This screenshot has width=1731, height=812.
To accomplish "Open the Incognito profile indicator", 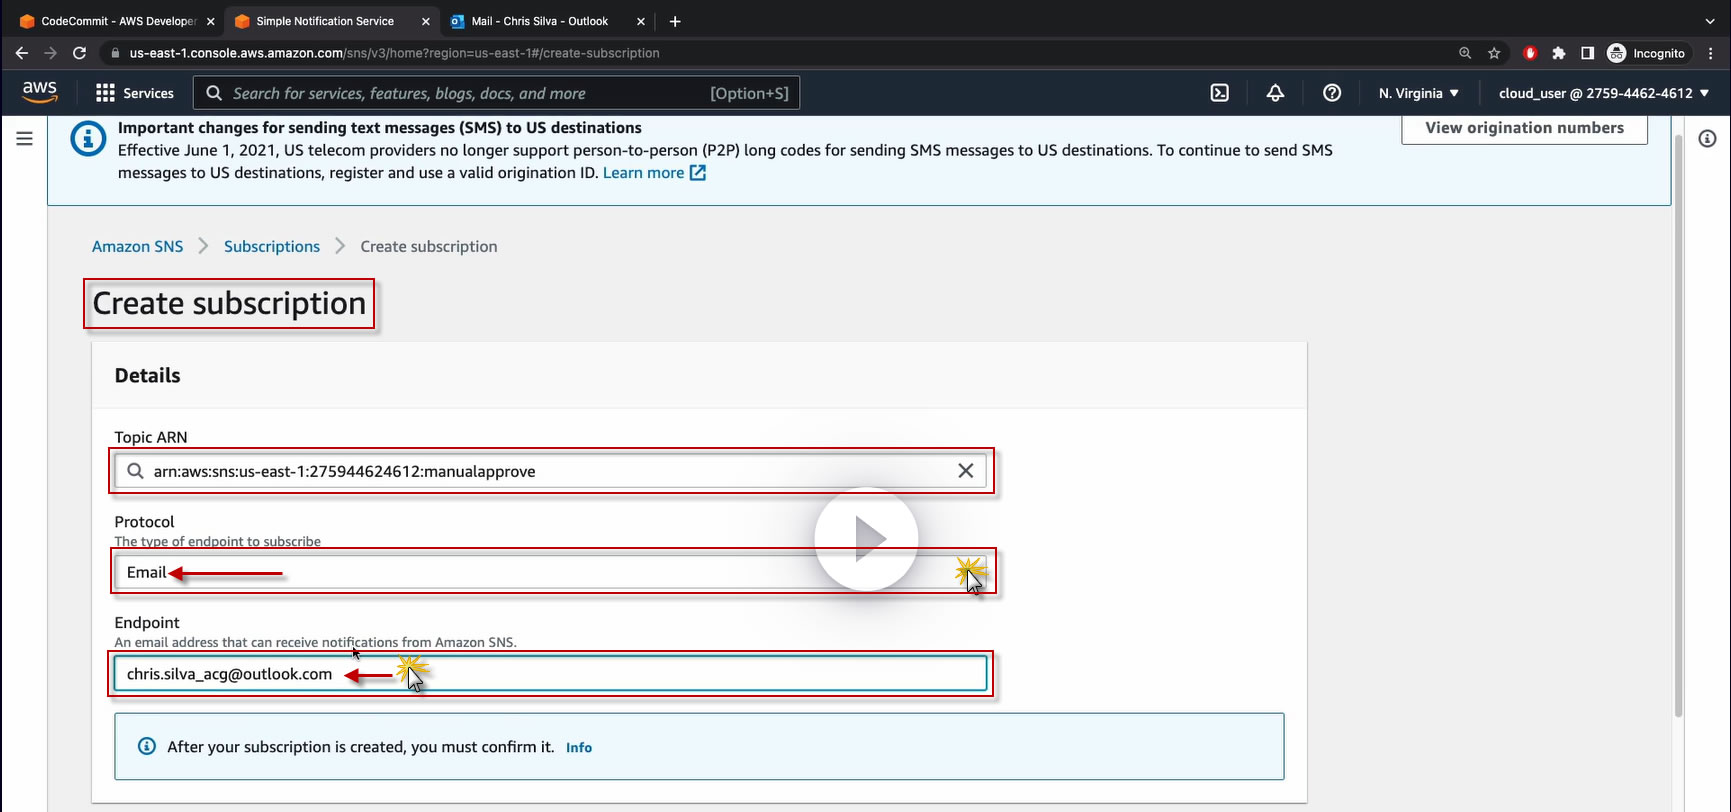I will [x=1646, y=53].
